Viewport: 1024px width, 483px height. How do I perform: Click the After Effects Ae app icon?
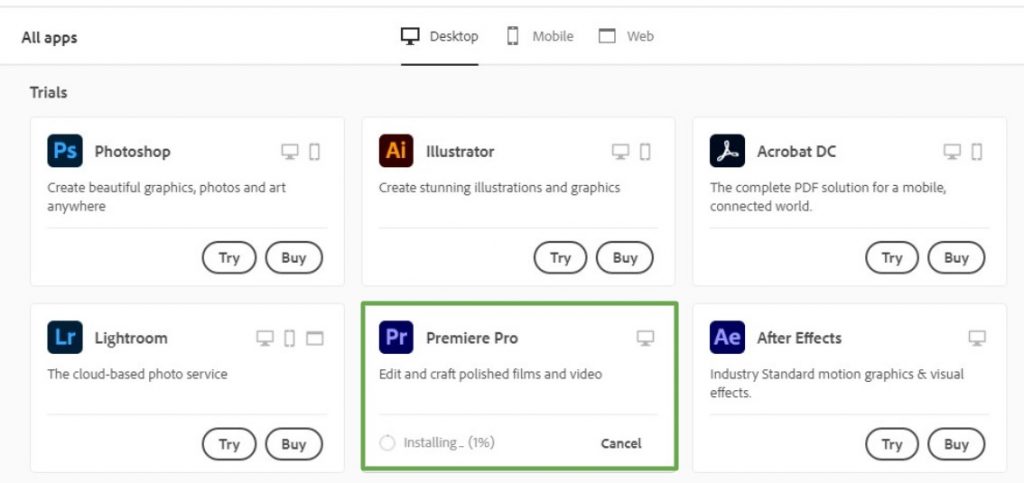tap(727, 337)
